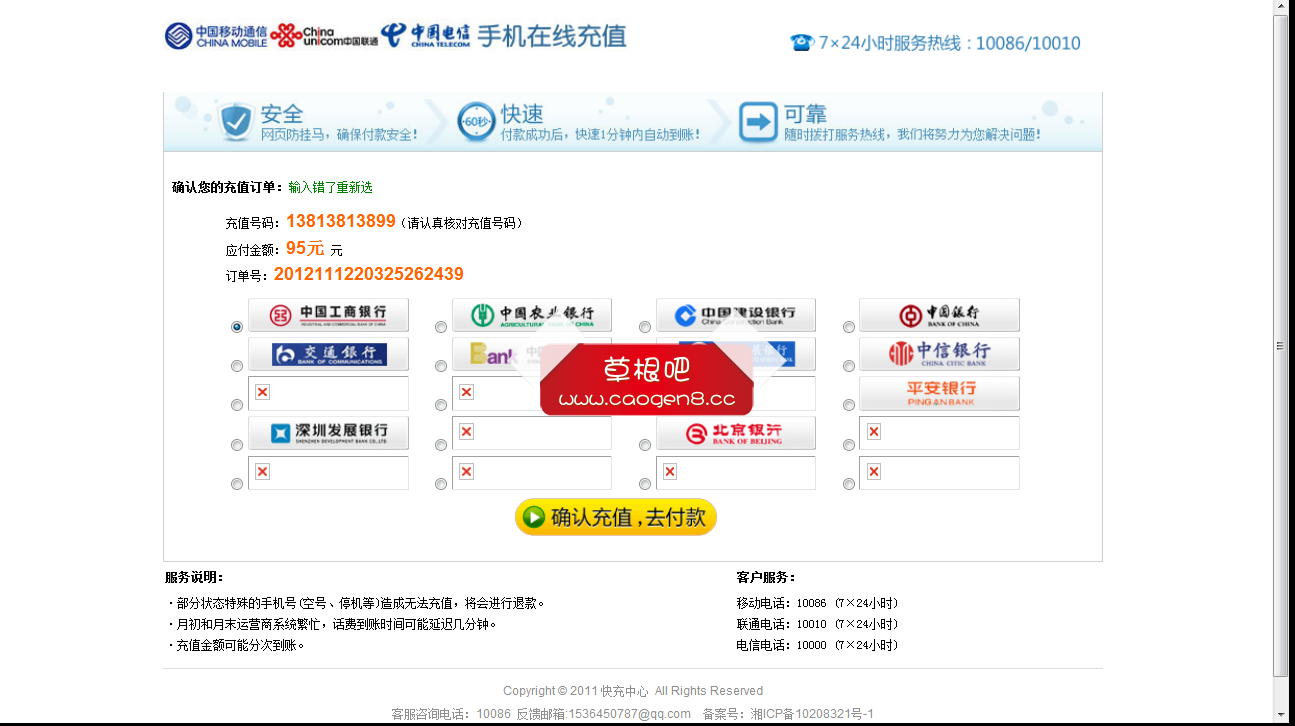Click the service hotline phone icon
Viewport: 1295px width, 726px height.
coord(800,43)
